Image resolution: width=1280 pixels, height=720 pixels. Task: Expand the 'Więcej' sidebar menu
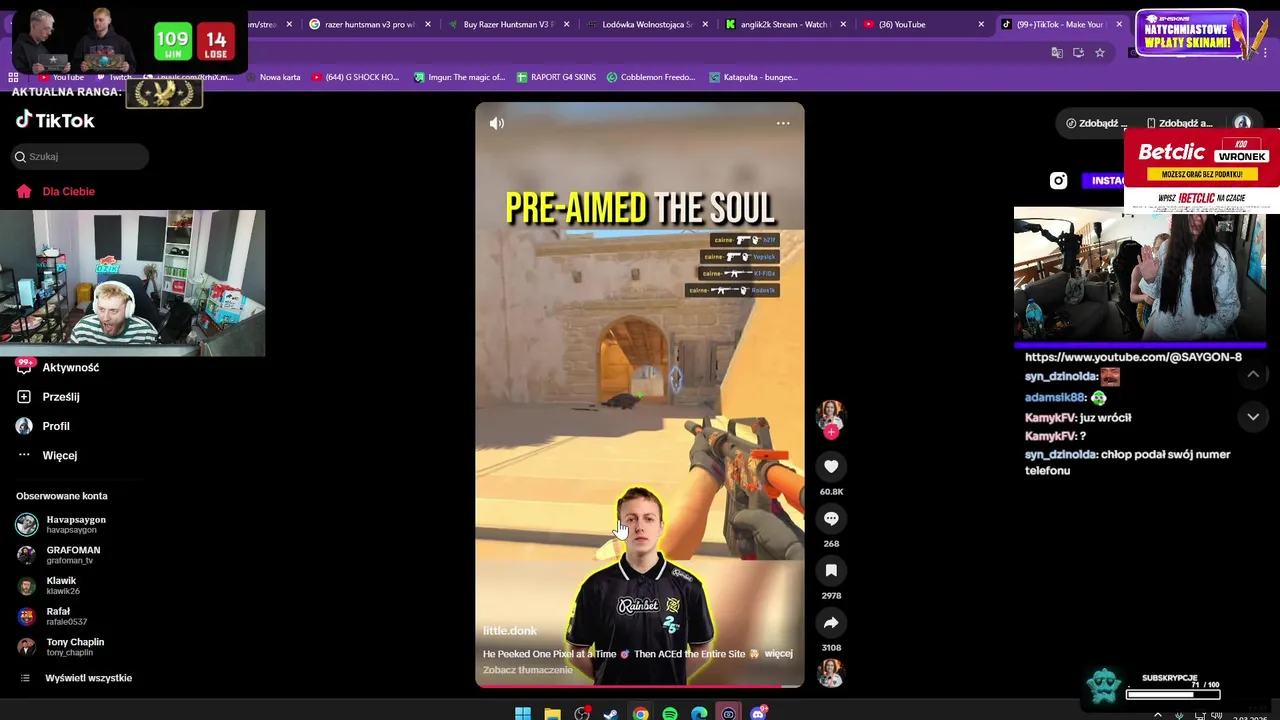(47, 455)
